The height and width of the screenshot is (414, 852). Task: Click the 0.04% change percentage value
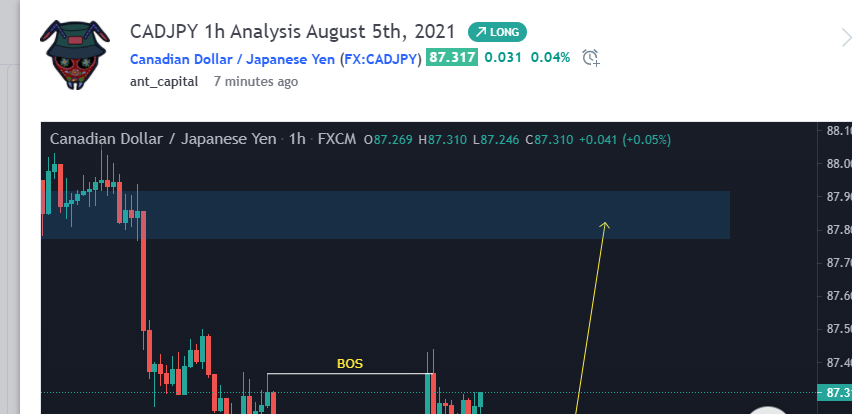(550, 58)
